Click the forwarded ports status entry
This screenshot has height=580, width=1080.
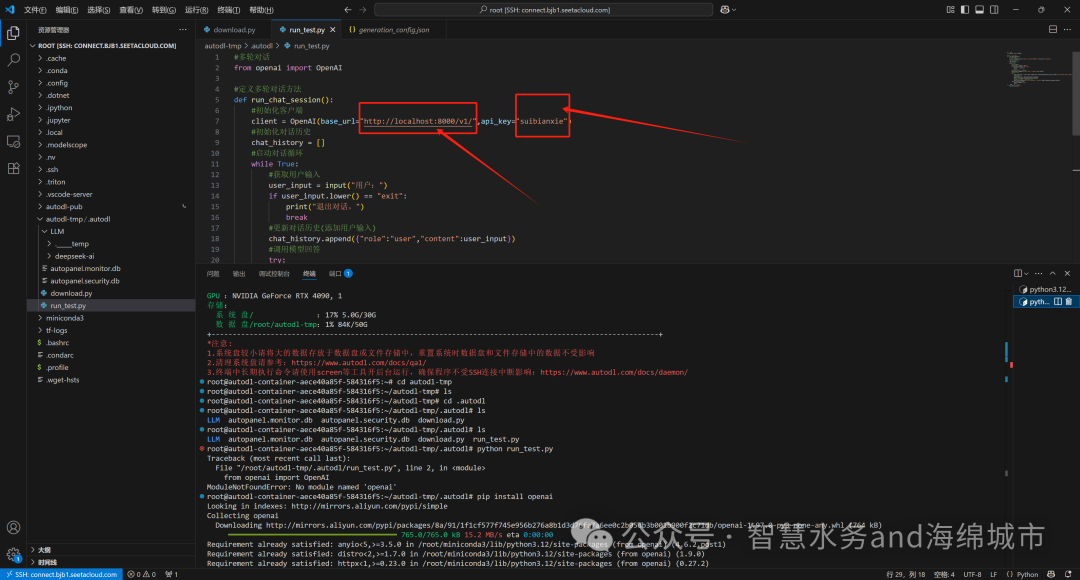point(172,574)
